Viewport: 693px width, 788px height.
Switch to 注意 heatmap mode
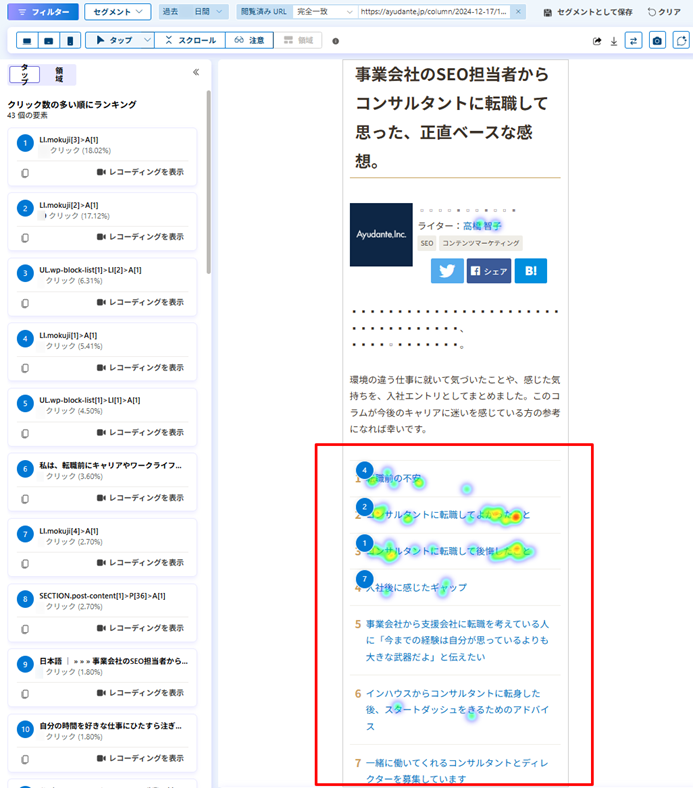tap(249, 40)
